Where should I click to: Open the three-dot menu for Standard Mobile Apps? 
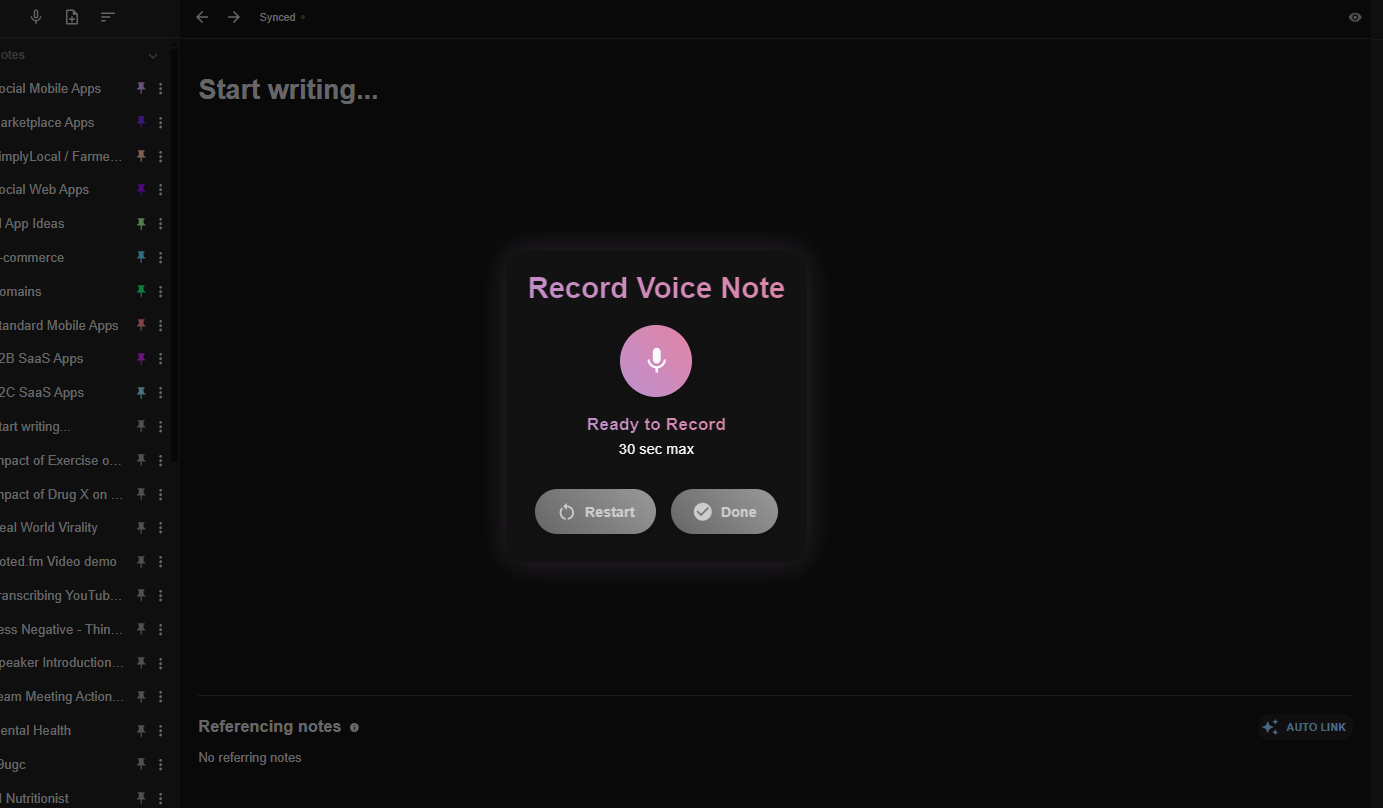(x=160, y=325)
